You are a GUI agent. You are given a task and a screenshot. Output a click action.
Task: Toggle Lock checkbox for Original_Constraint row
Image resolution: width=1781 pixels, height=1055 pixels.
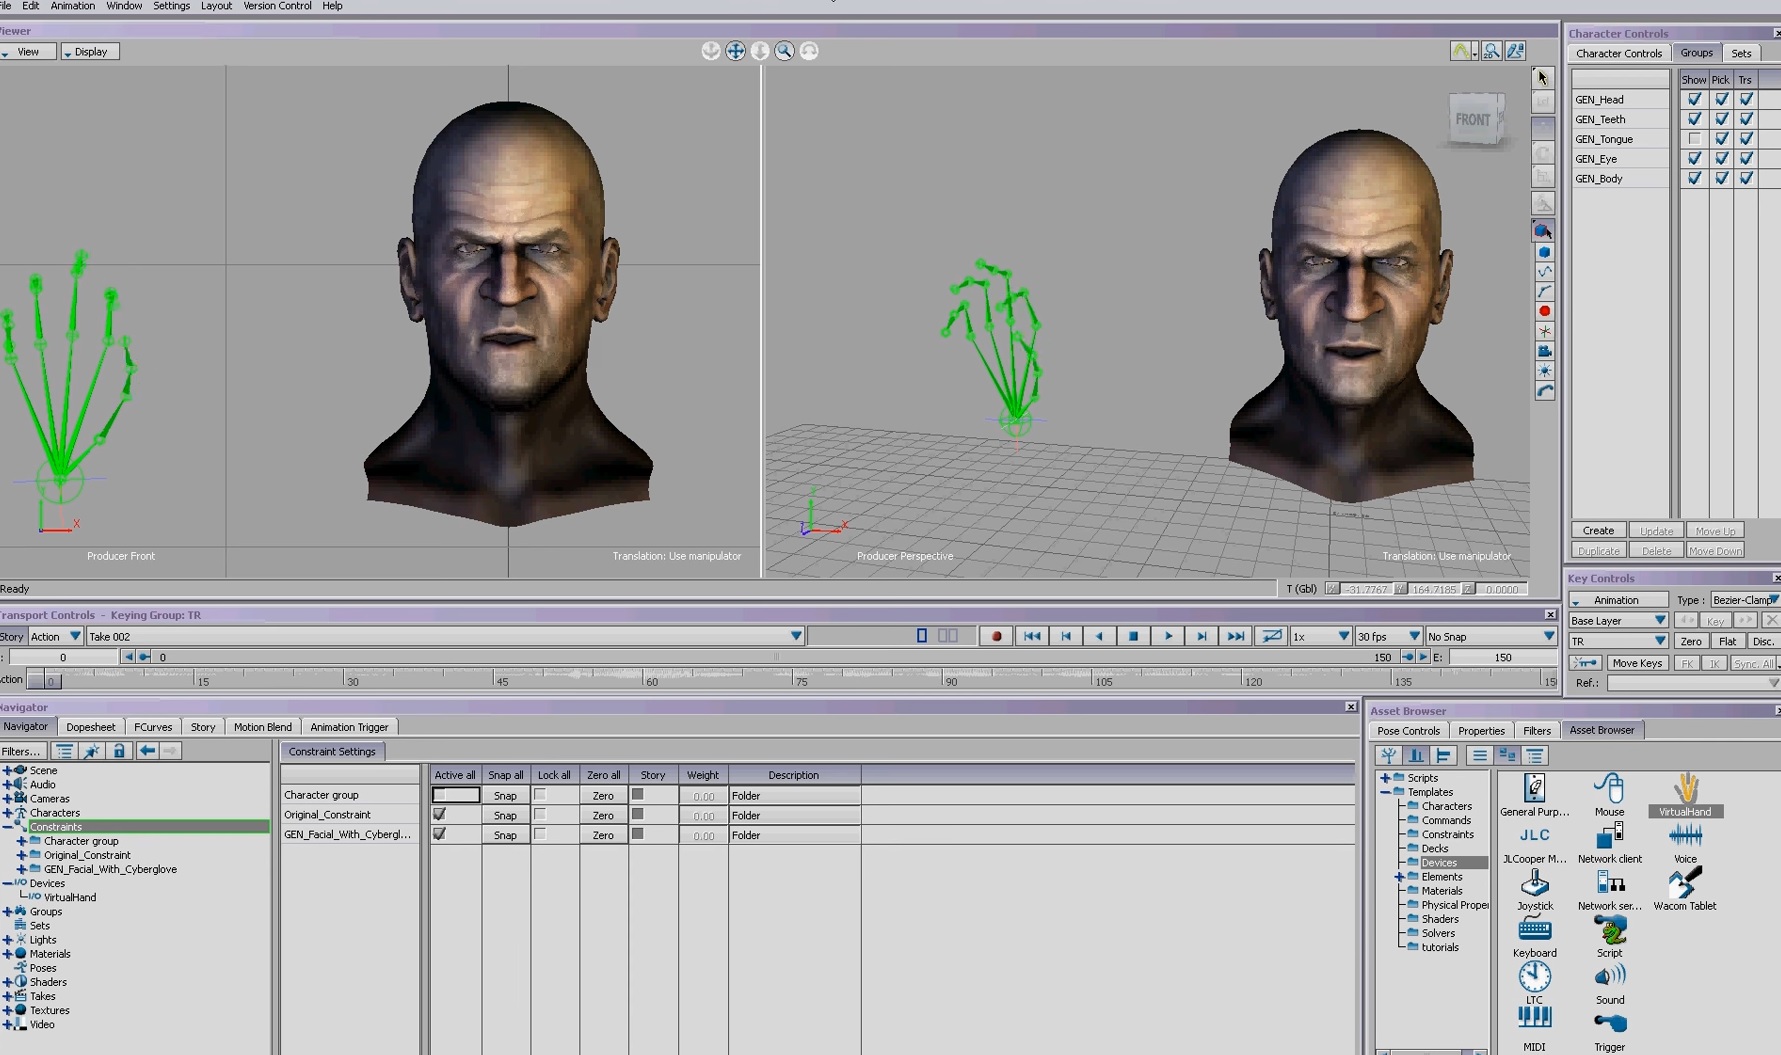(540, 814)
